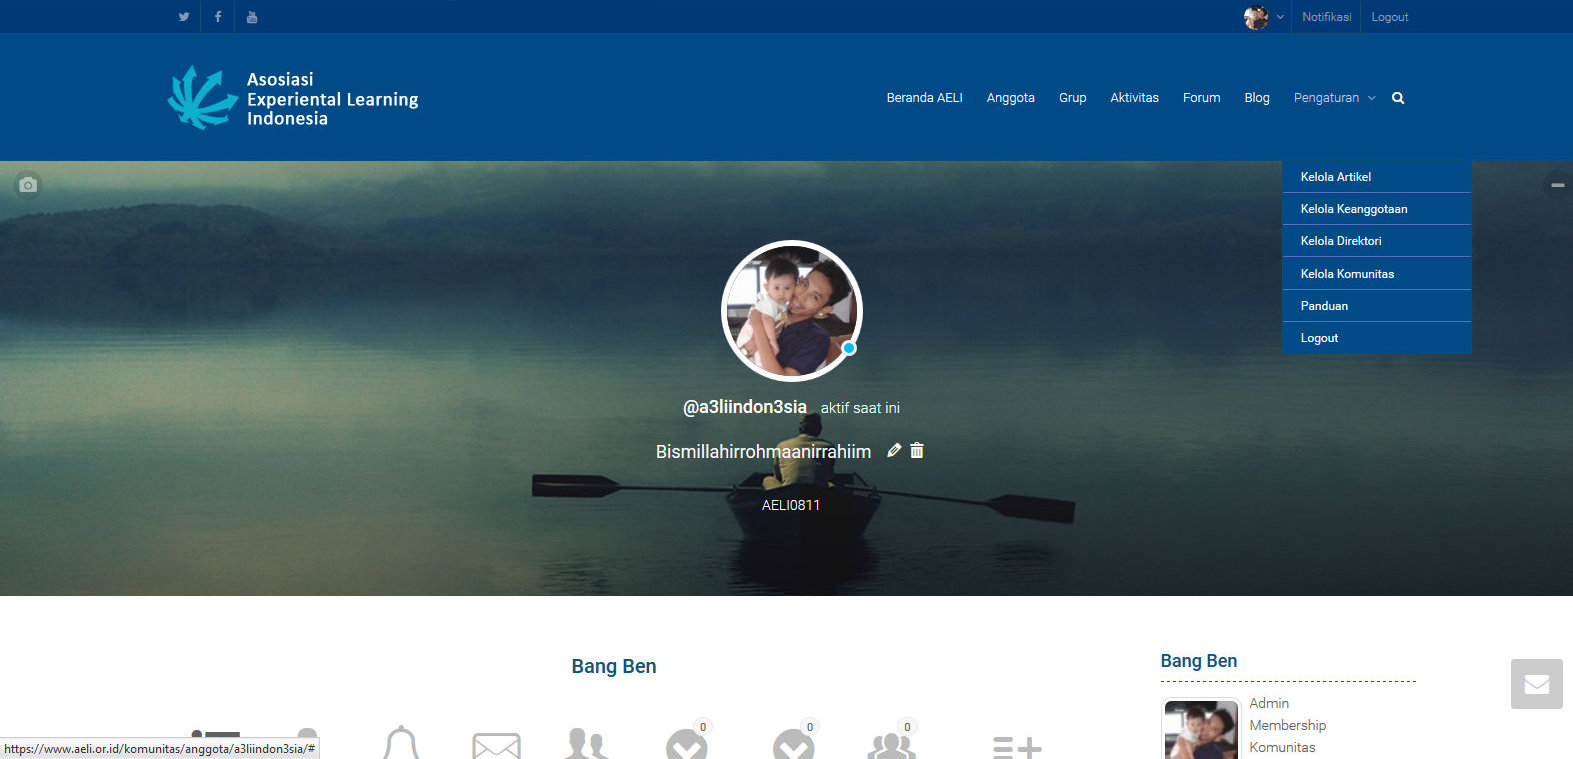The image size is (1573, 759).
Task: Open the Forum menu item
Action: tap(1201, 98)
